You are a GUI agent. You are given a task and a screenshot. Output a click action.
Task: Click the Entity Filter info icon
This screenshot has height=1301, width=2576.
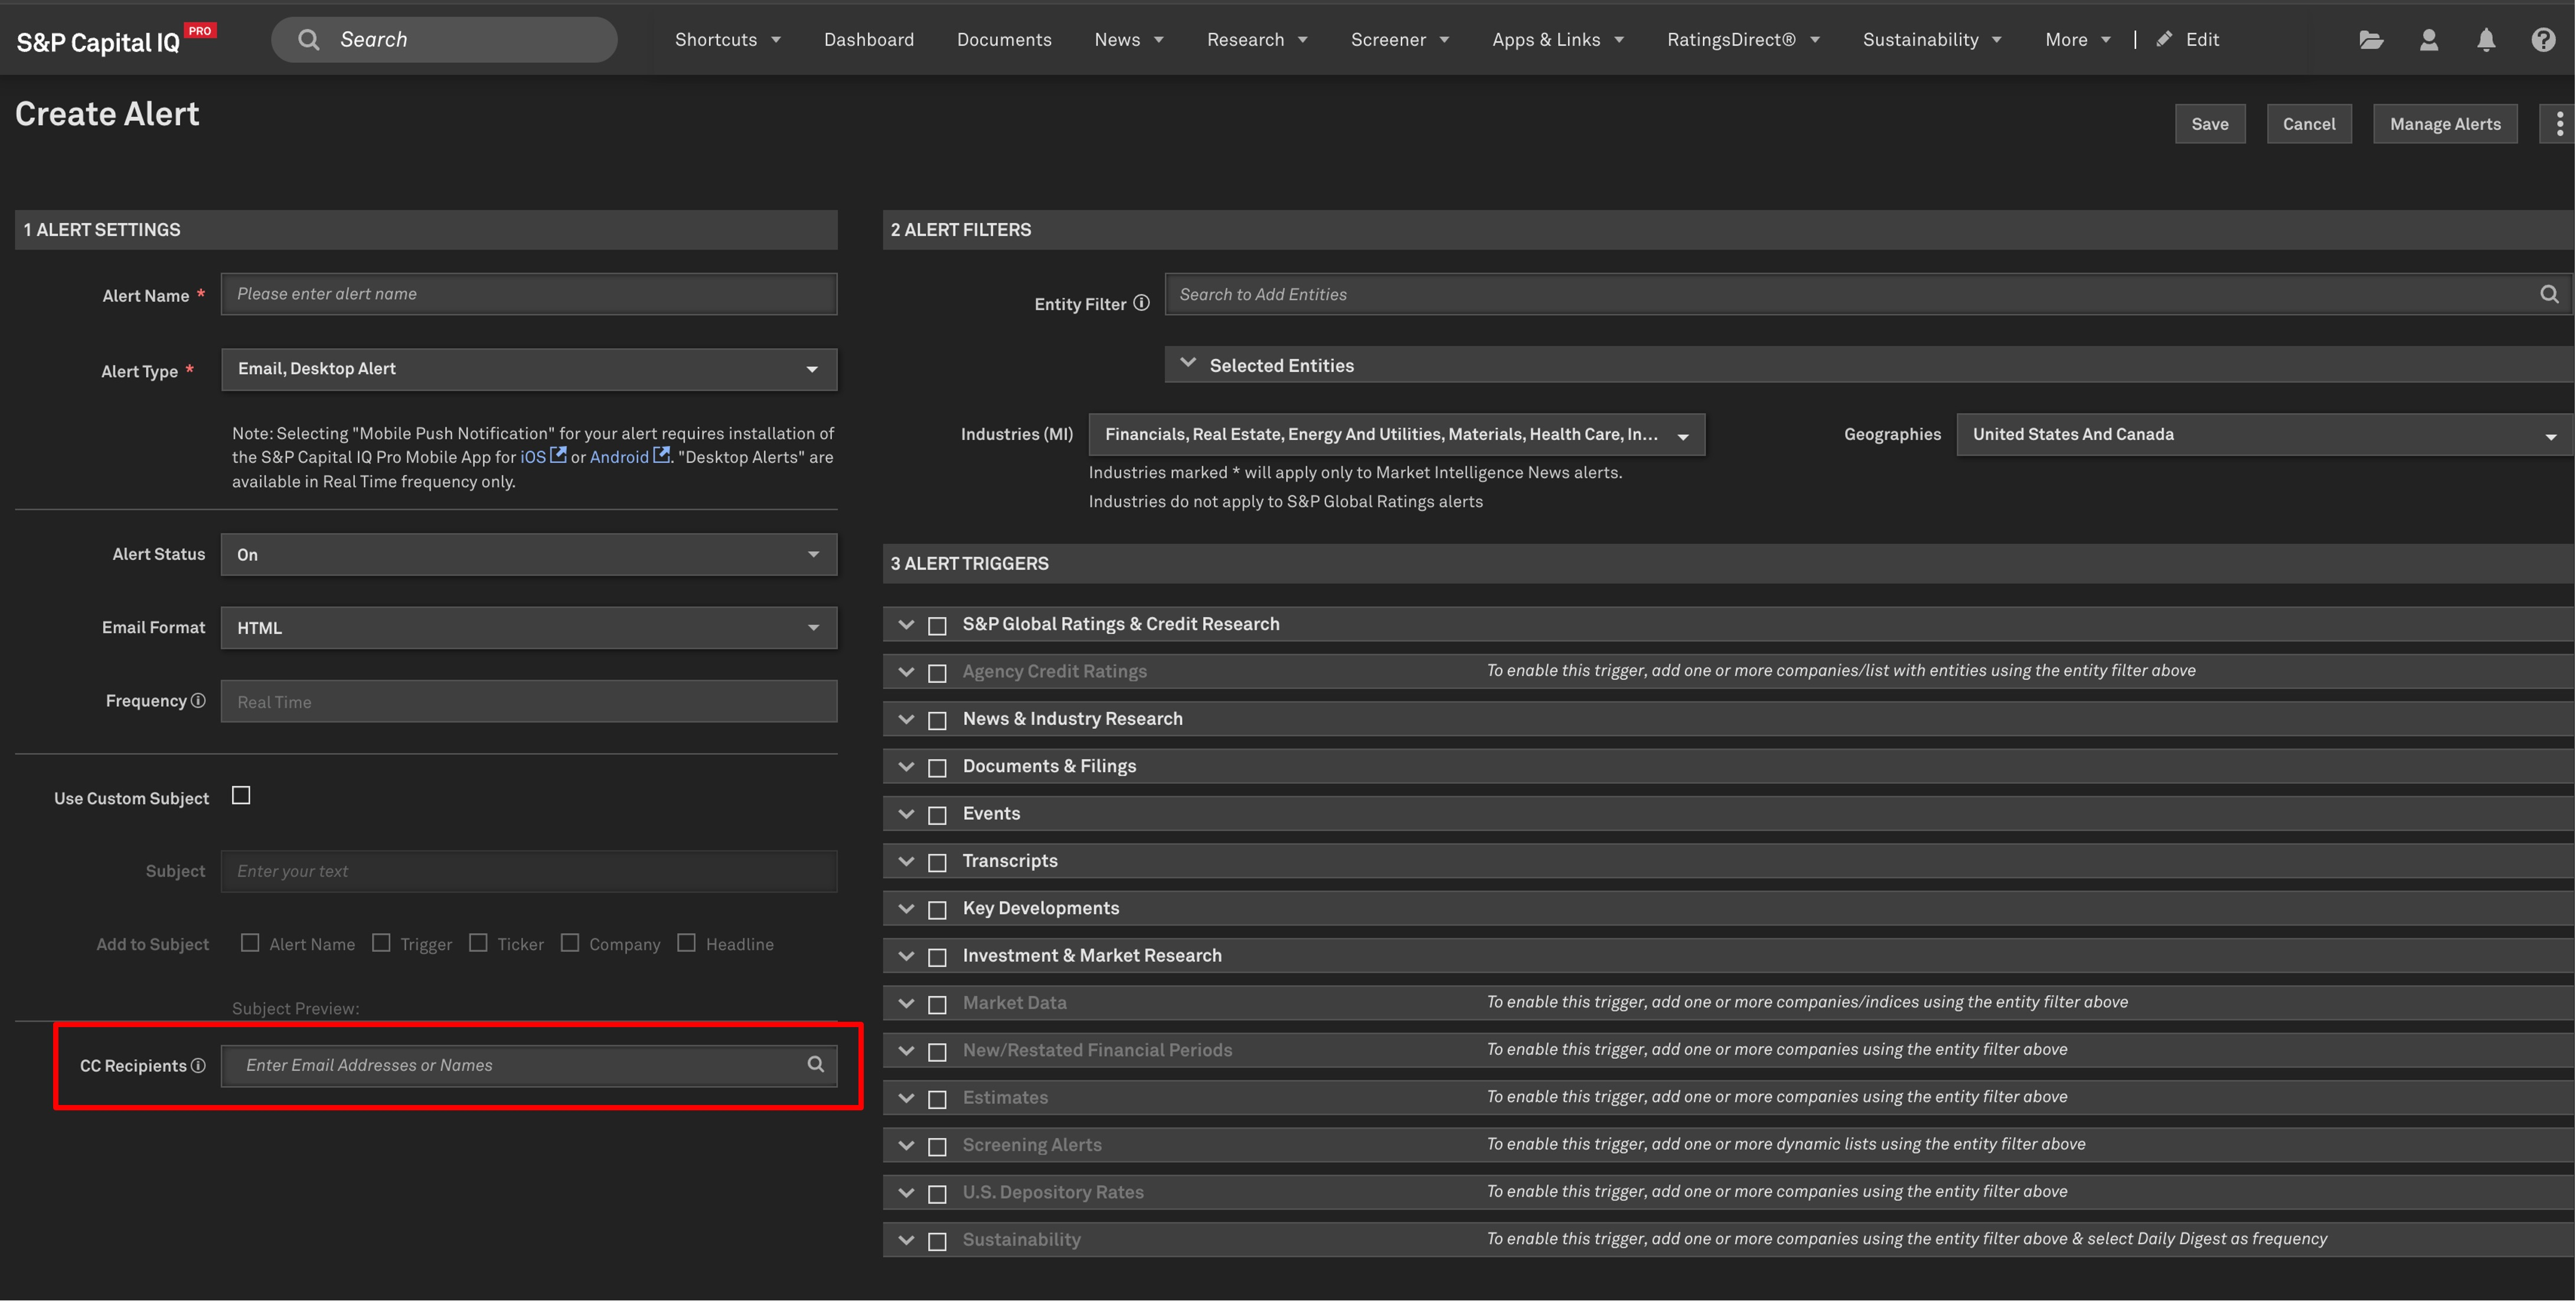click(1141, 303)
